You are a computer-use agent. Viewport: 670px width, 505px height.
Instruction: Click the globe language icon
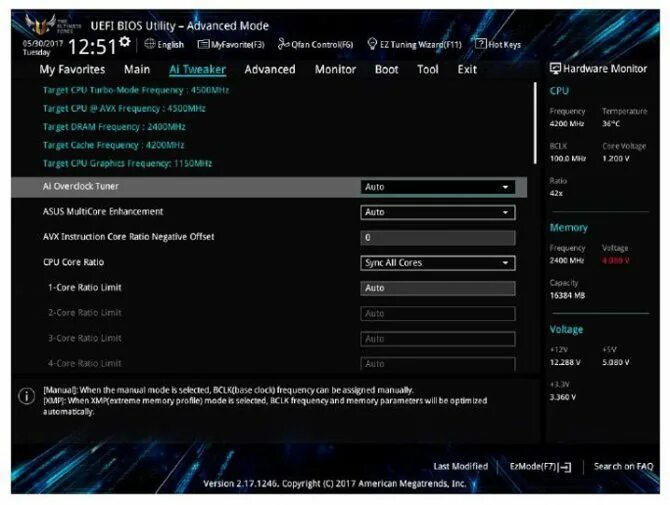[x=150, y=44]
